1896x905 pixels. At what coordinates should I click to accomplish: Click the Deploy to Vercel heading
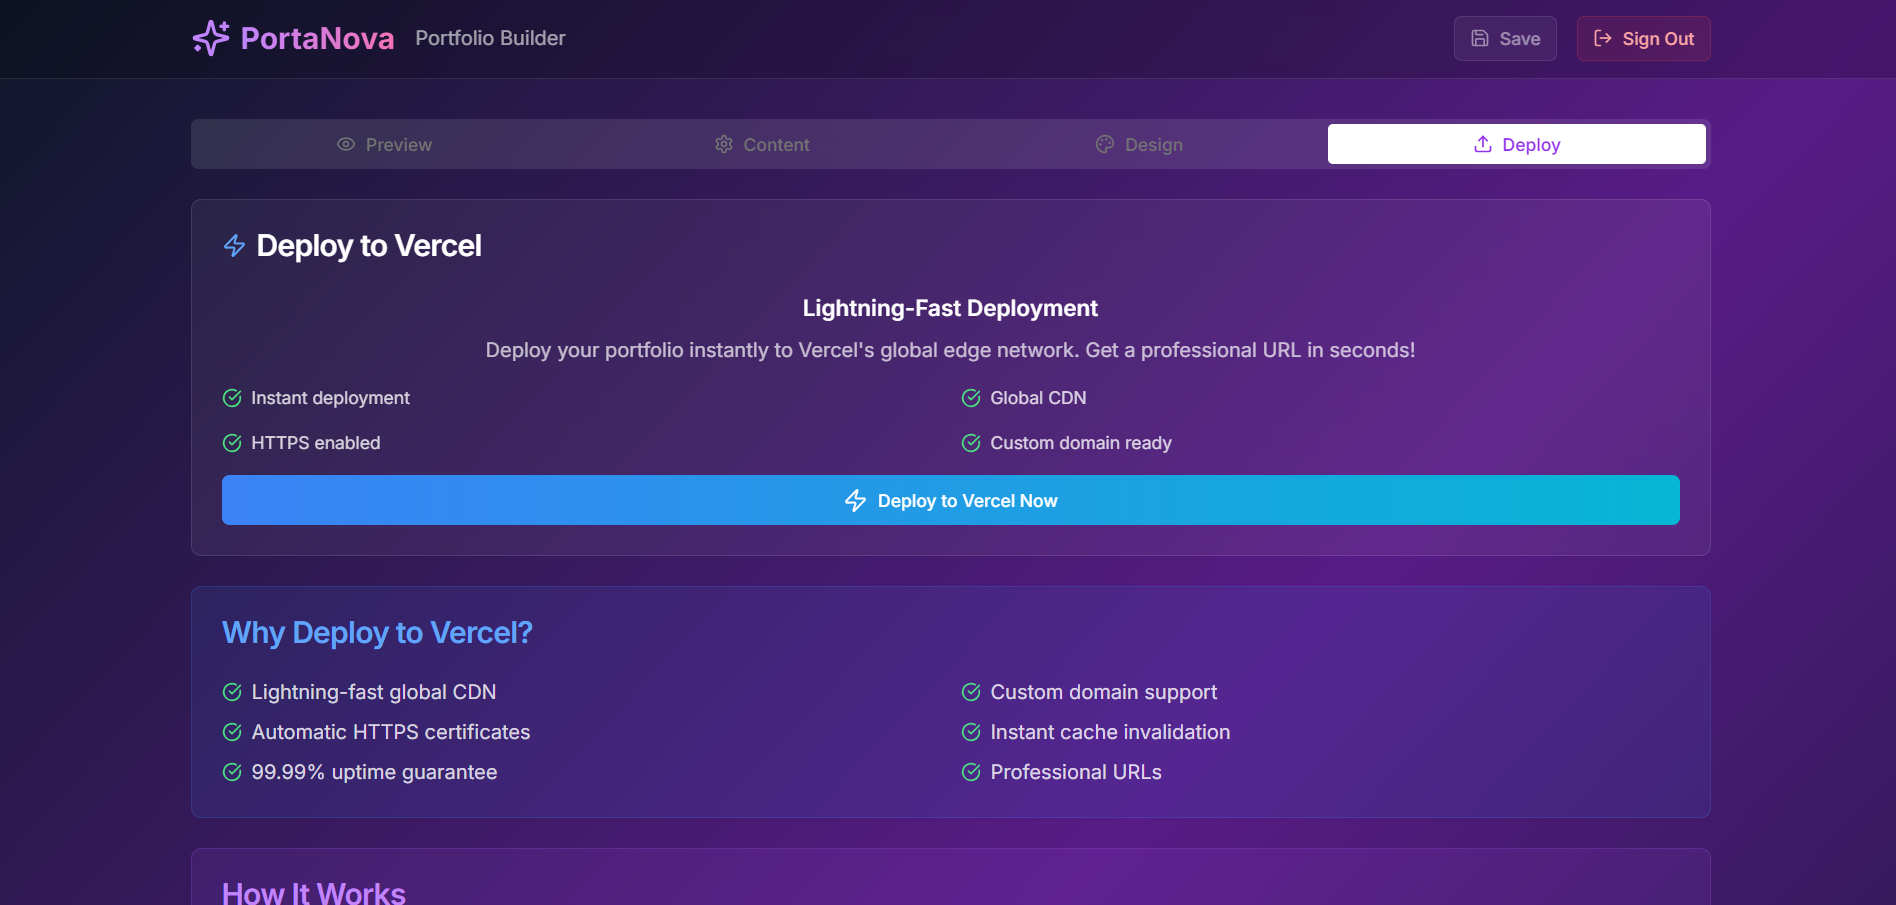coord(369,246)
